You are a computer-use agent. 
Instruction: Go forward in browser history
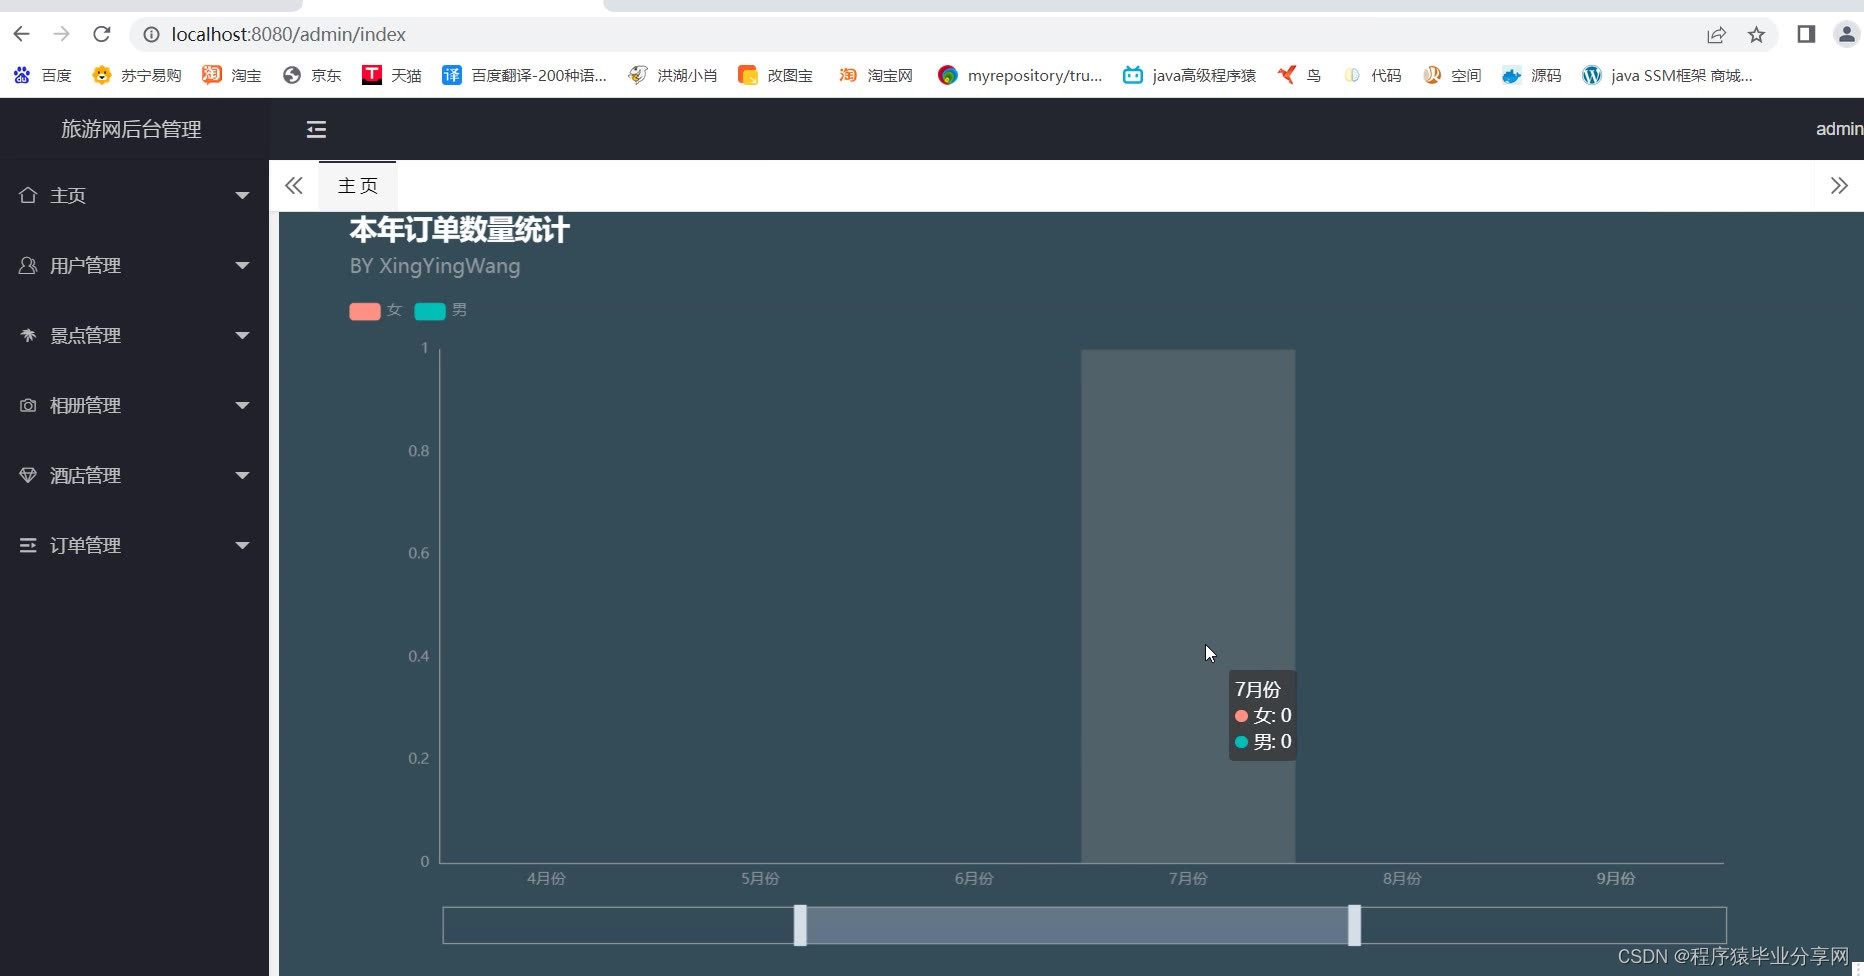click(x=61, y=34)
